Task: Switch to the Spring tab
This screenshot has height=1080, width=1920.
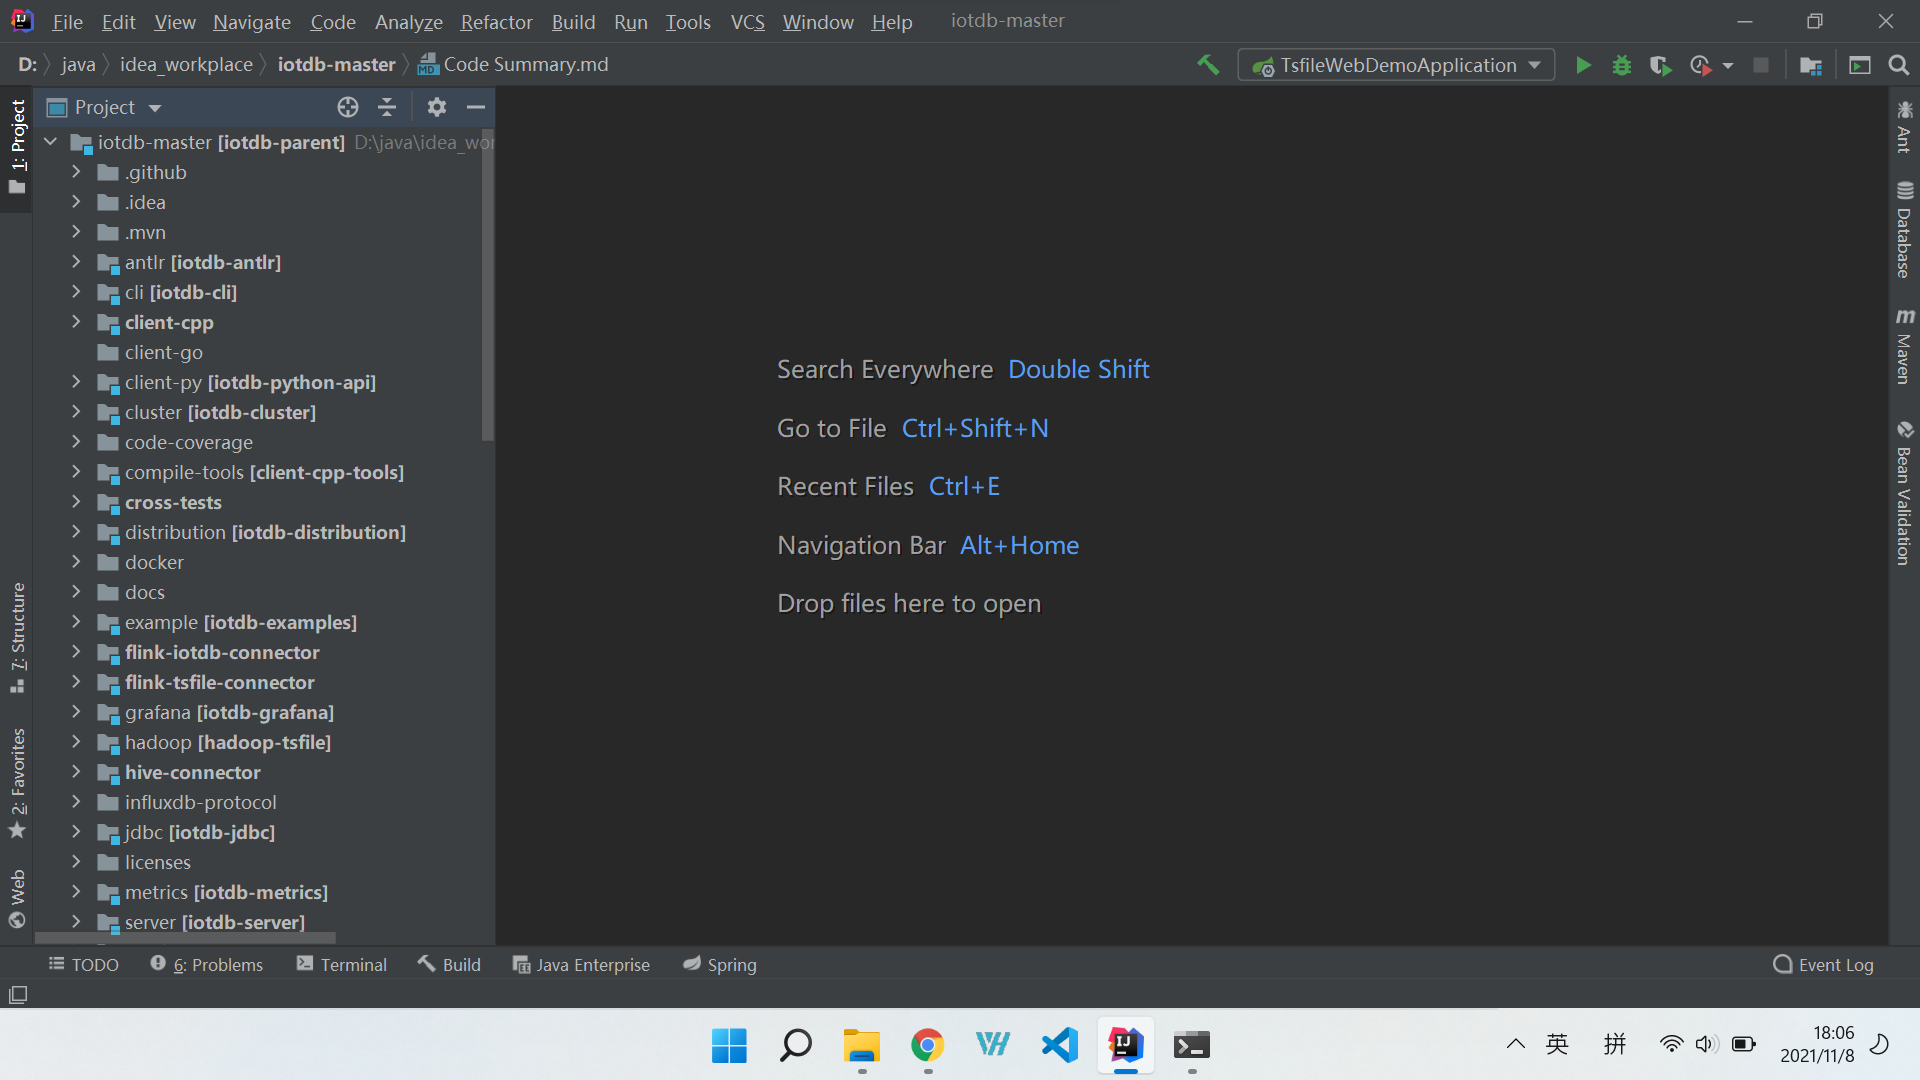Action: [719, 964]
